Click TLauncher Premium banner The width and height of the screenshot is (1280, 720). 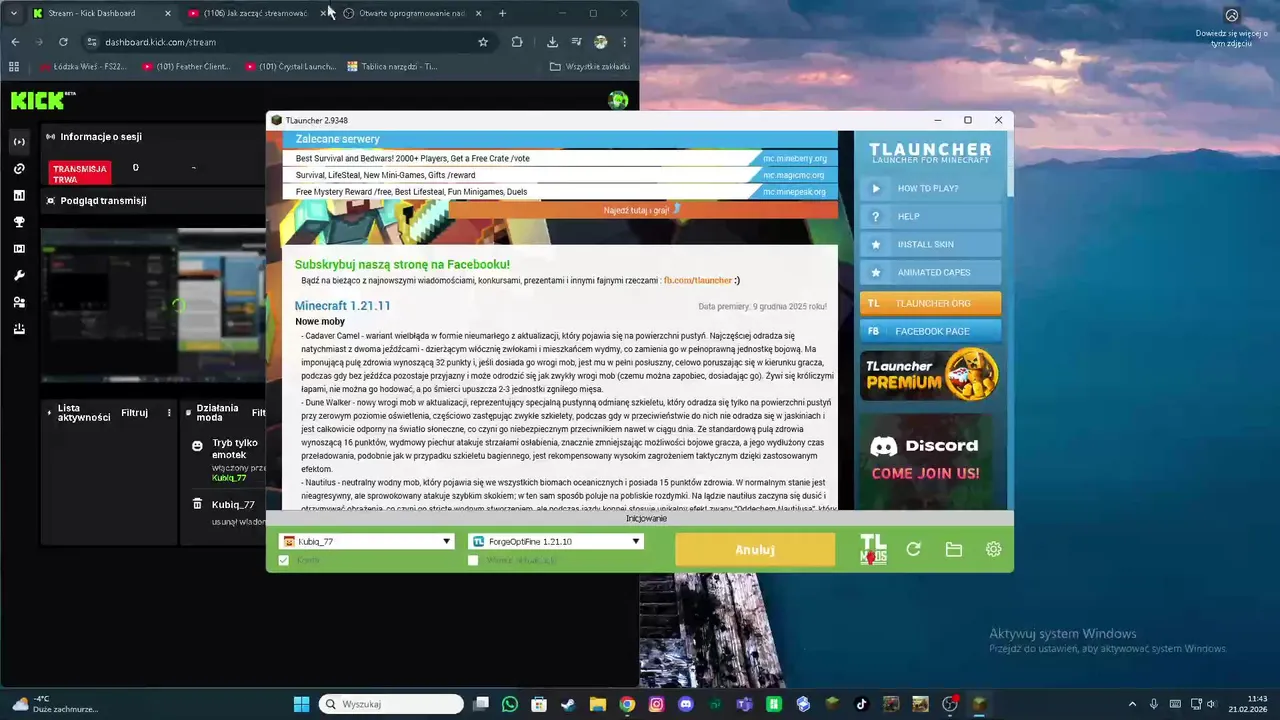(x=930, y=374)
